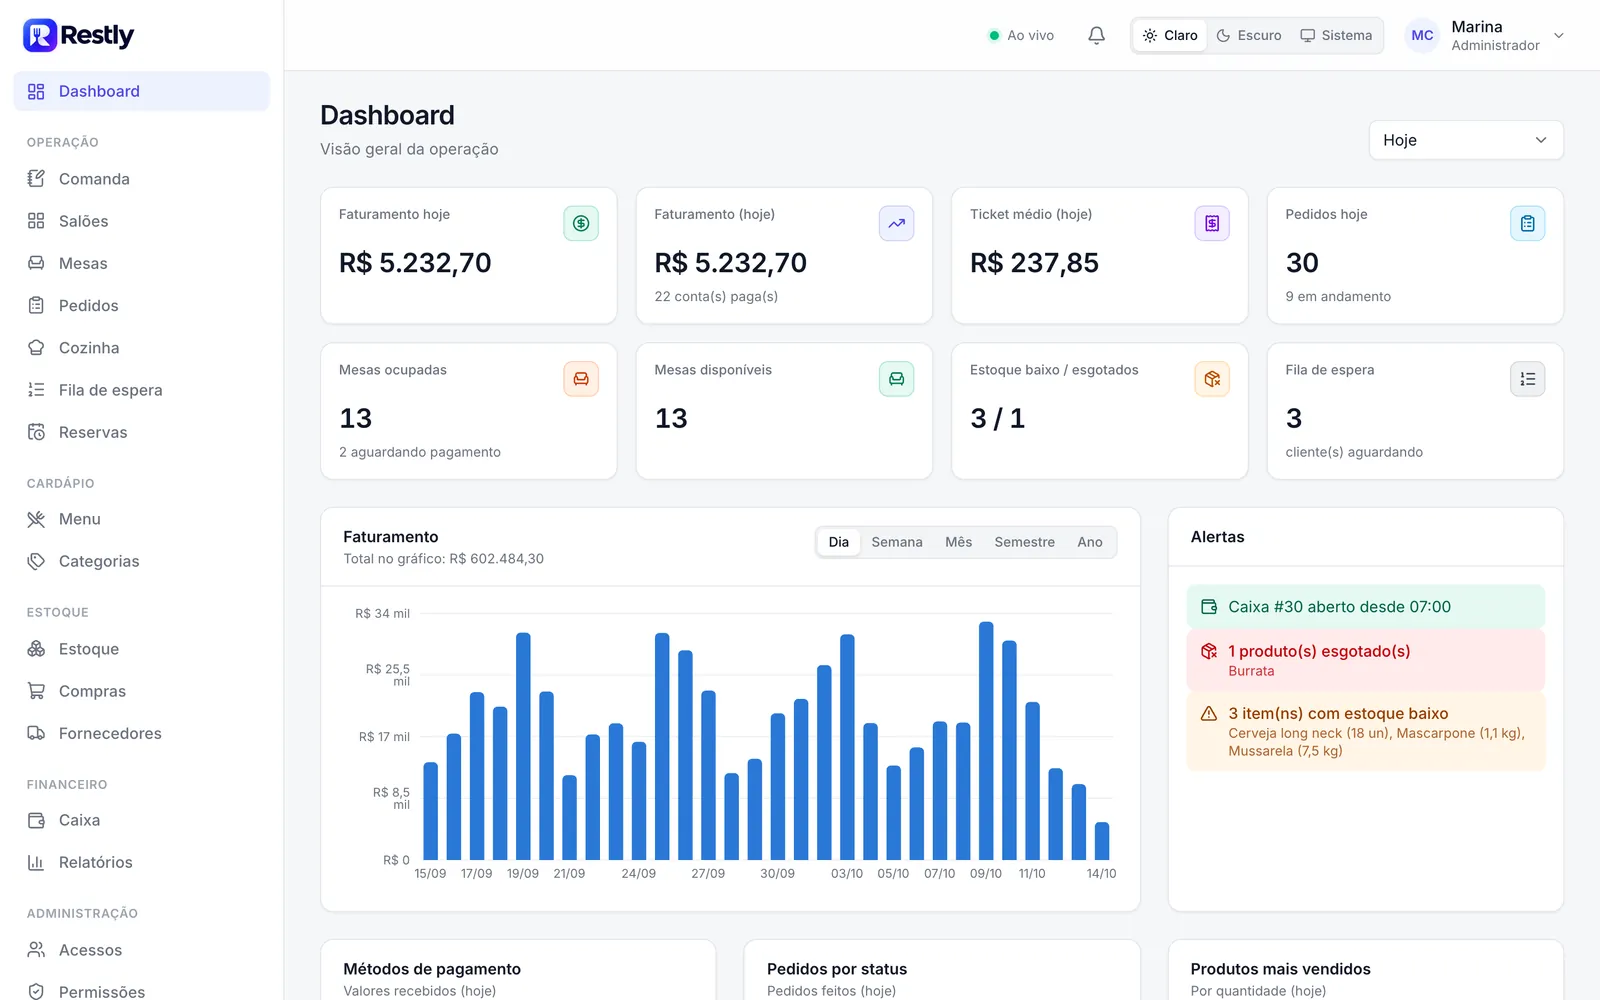Select Ano chart period
1600x1000 pixels.
click(1089, 542)
